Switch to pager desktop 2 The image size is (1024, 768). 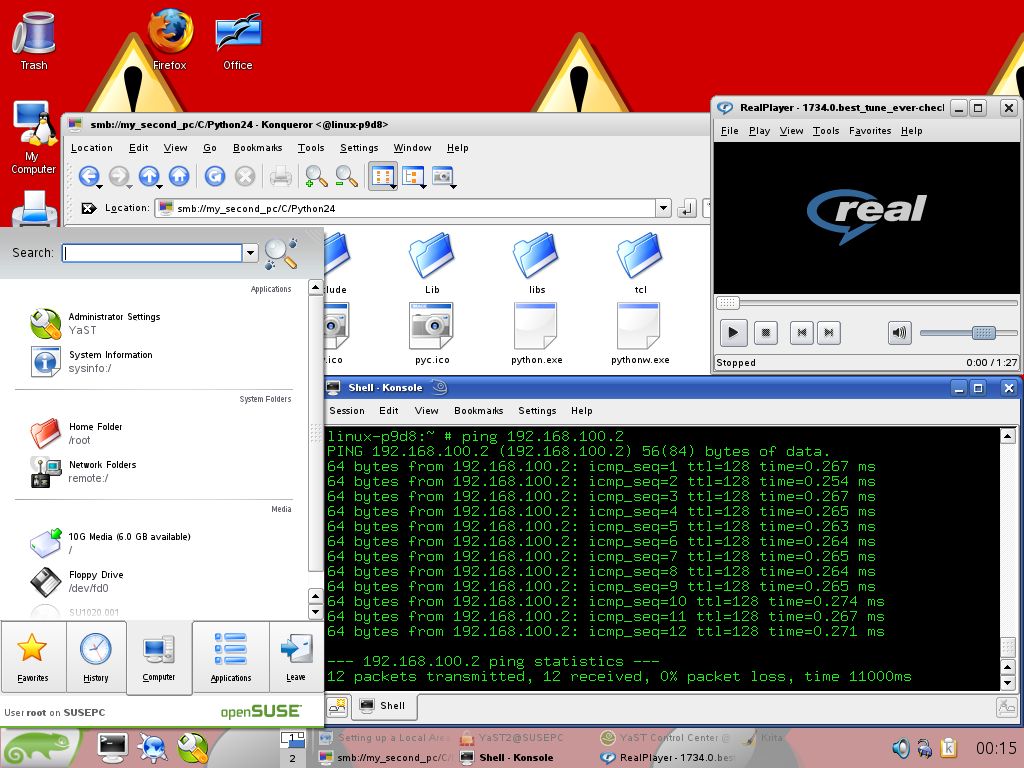tap(292, 758)
